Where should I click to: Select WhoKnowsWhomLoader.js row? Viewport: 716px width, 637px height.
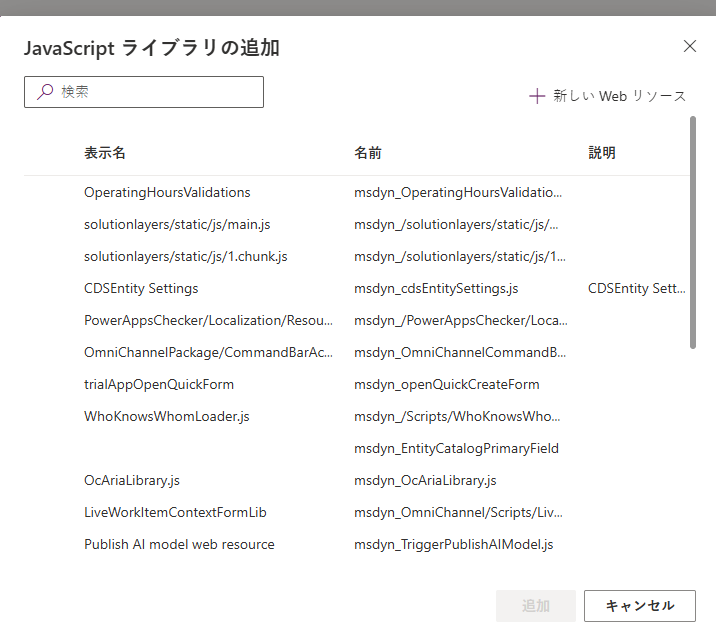tap(356, 416)
